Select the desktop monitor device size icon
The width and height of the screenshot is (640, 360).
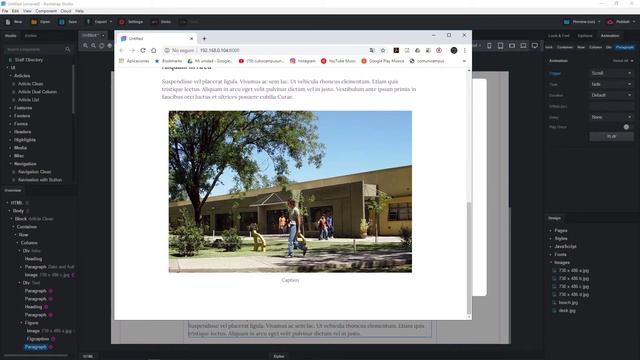(x=535, y=46)
